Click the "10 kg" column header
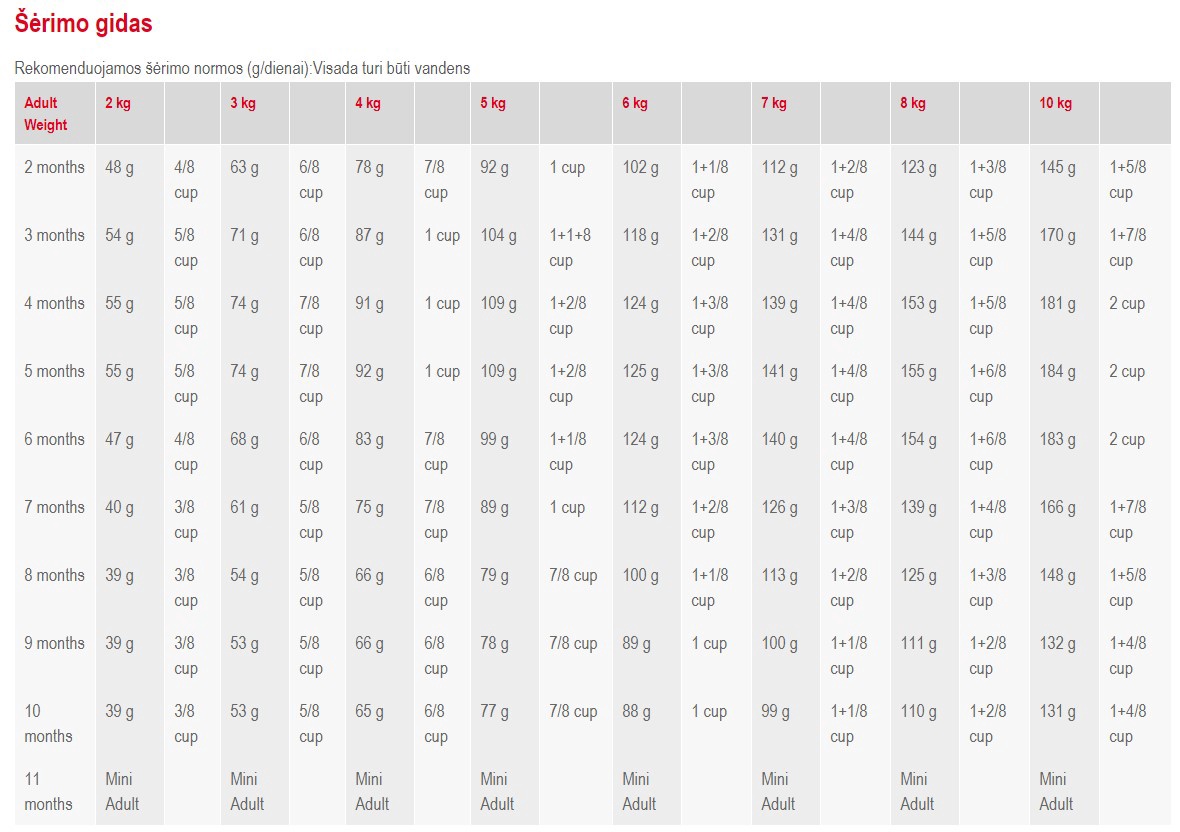The image size is (1180, 832). (x=1055, y=103)
